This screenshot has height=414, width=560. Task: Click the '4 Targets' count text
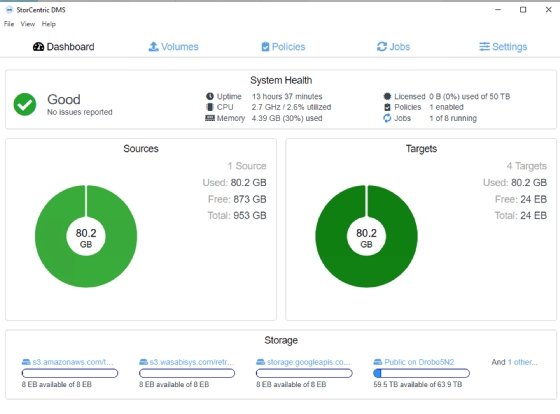click(527, 166)
